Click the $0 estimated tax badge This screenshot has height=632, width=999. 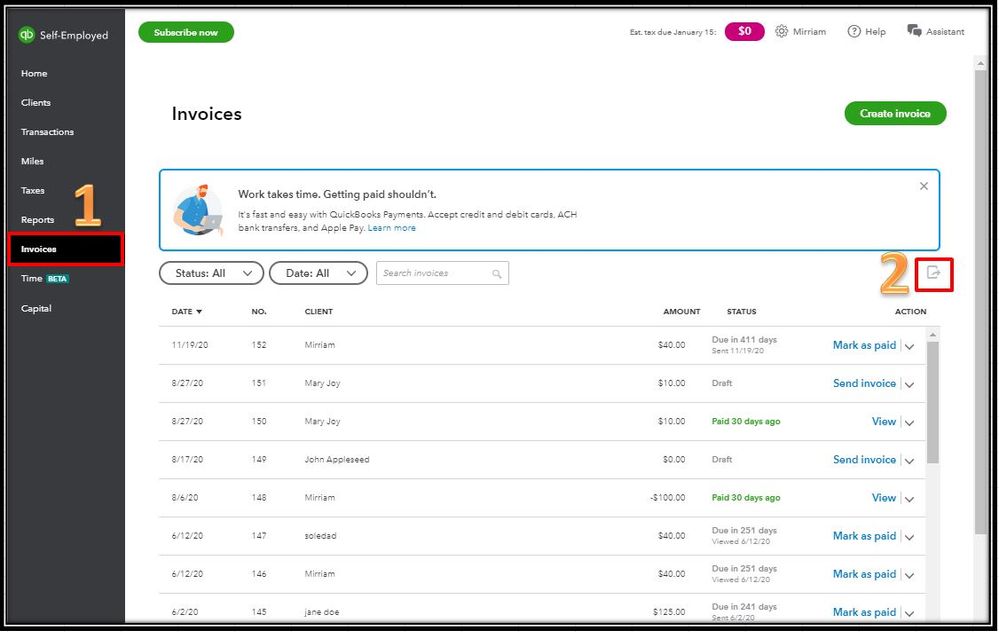744,31
